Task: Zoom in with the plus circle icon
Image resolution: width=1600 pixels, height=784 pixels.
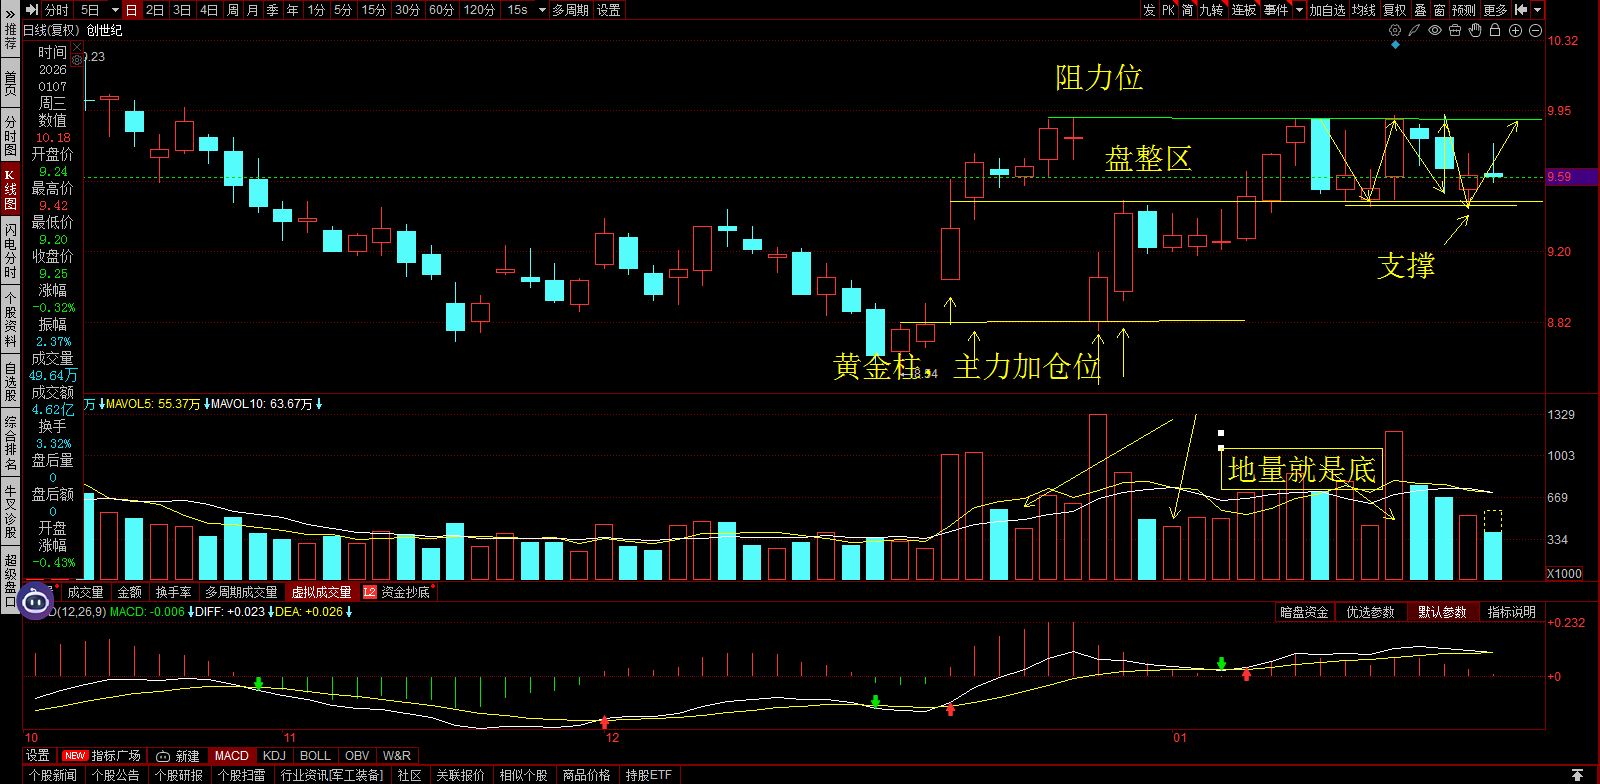Action: [x=1515, y=30]
